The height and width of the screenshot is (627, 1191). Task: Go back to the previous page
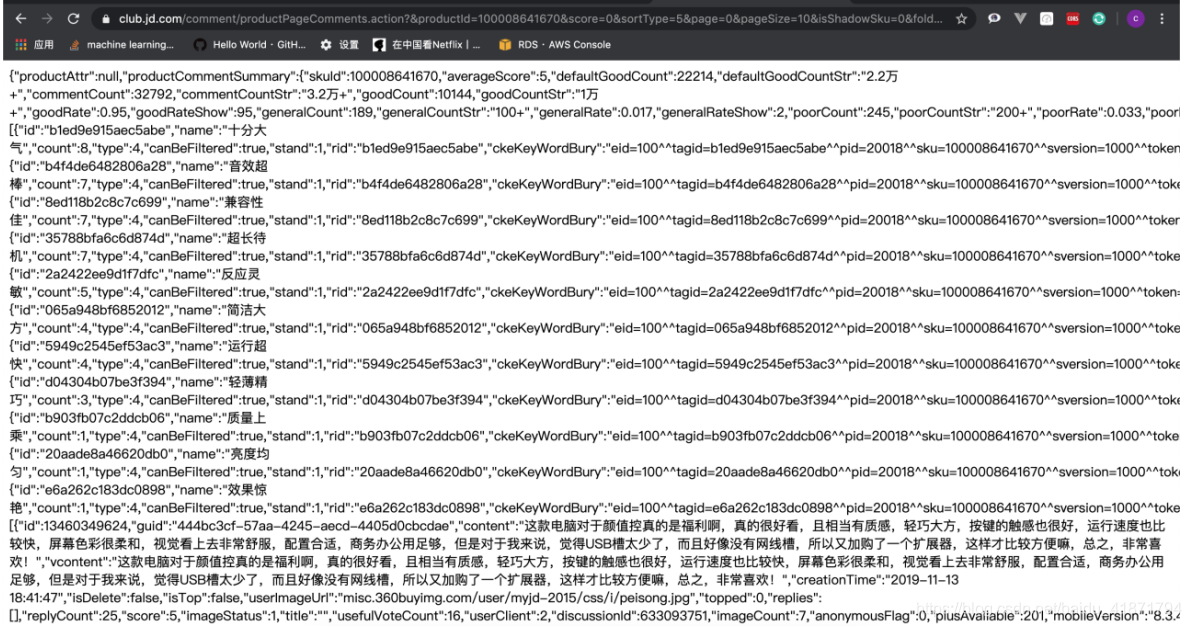(x=21, y=18)
